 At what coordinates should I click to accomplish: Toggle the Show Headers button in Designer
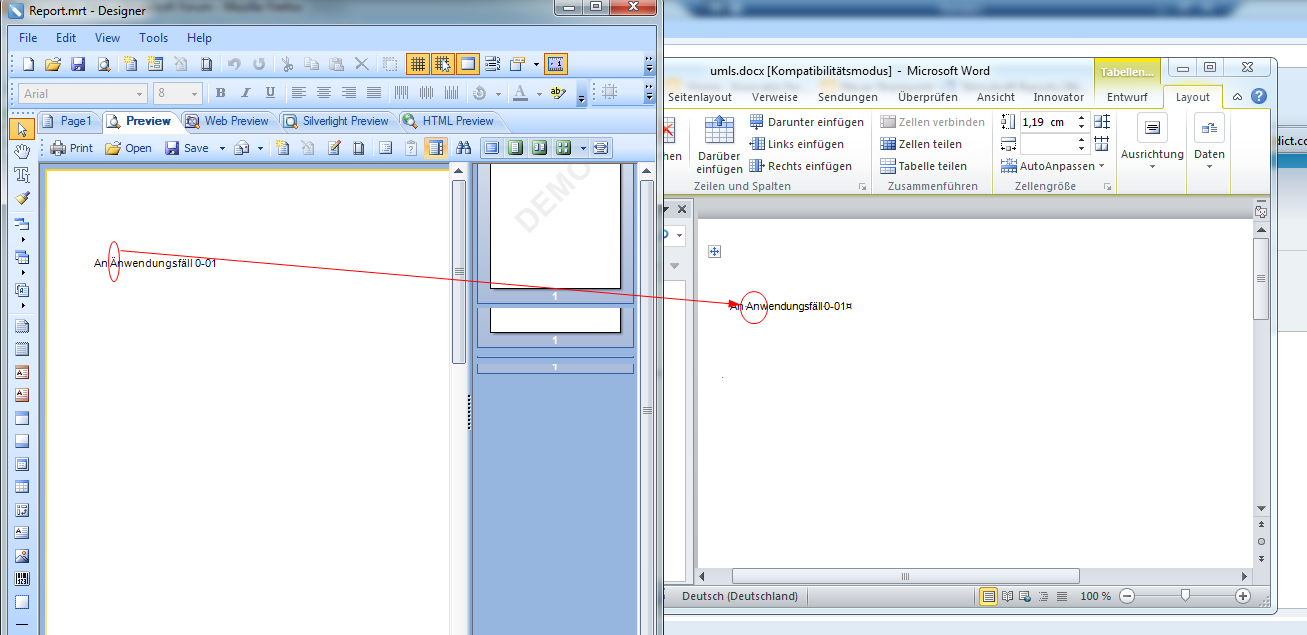pos(467,64)
